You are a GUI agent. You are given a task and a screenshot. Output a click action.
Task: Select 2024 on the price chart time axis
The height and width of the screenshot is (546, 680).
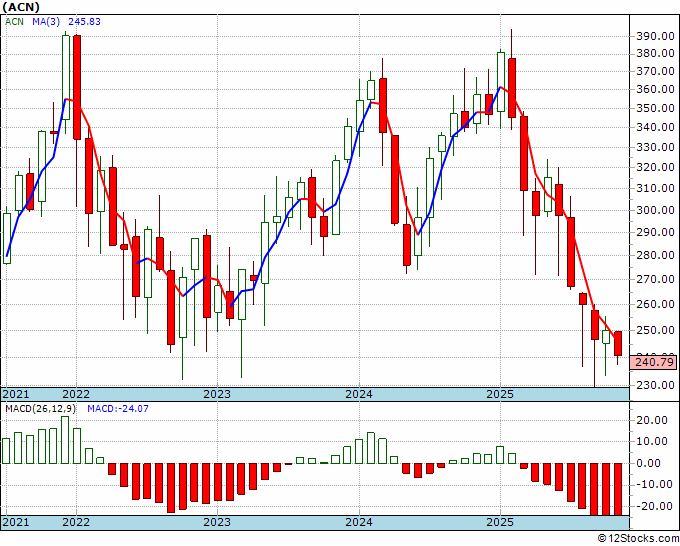[359, 394]
